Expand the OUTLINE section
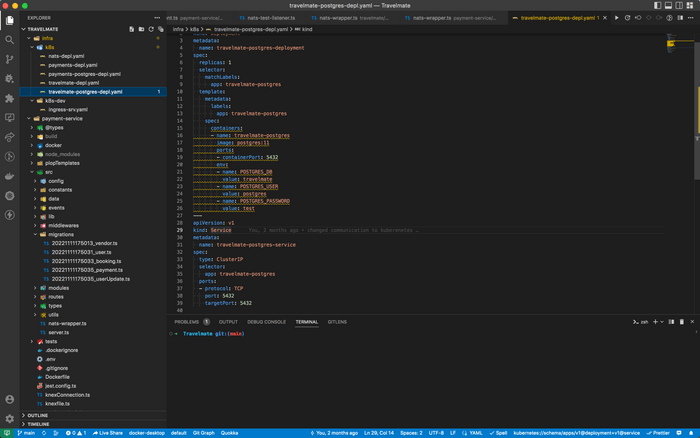The width and height of the screenshot is (700, 438). (93, 415)
